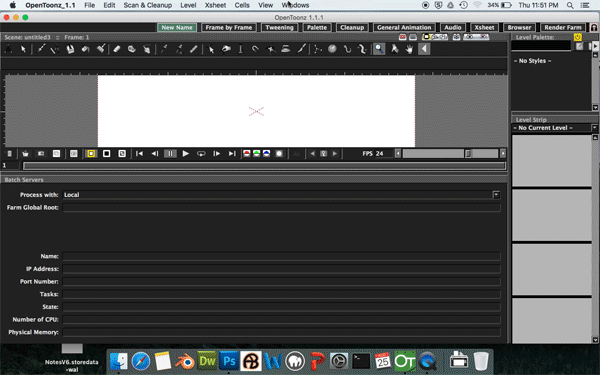
Task: Toggle loop playback
Action: click(201, 153)
